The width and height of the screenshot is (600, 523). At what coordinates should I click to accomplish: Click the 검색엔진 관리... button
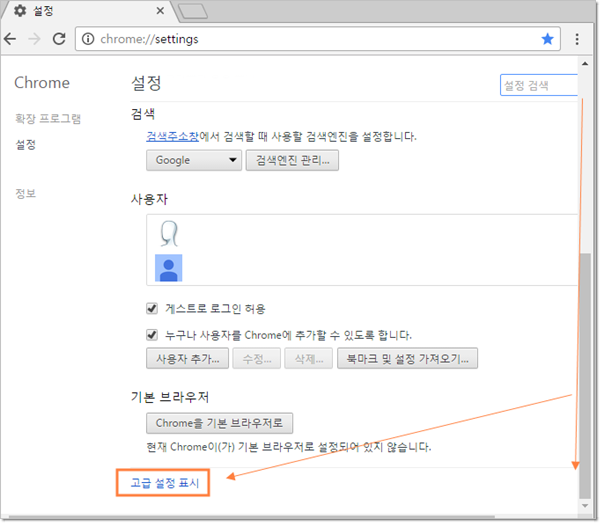pyautogui.click(x=292, y=160)
